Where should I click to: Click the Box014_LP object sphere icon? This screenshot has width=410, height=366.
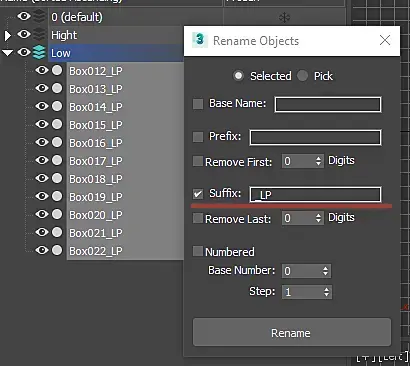tap(57, 106)
